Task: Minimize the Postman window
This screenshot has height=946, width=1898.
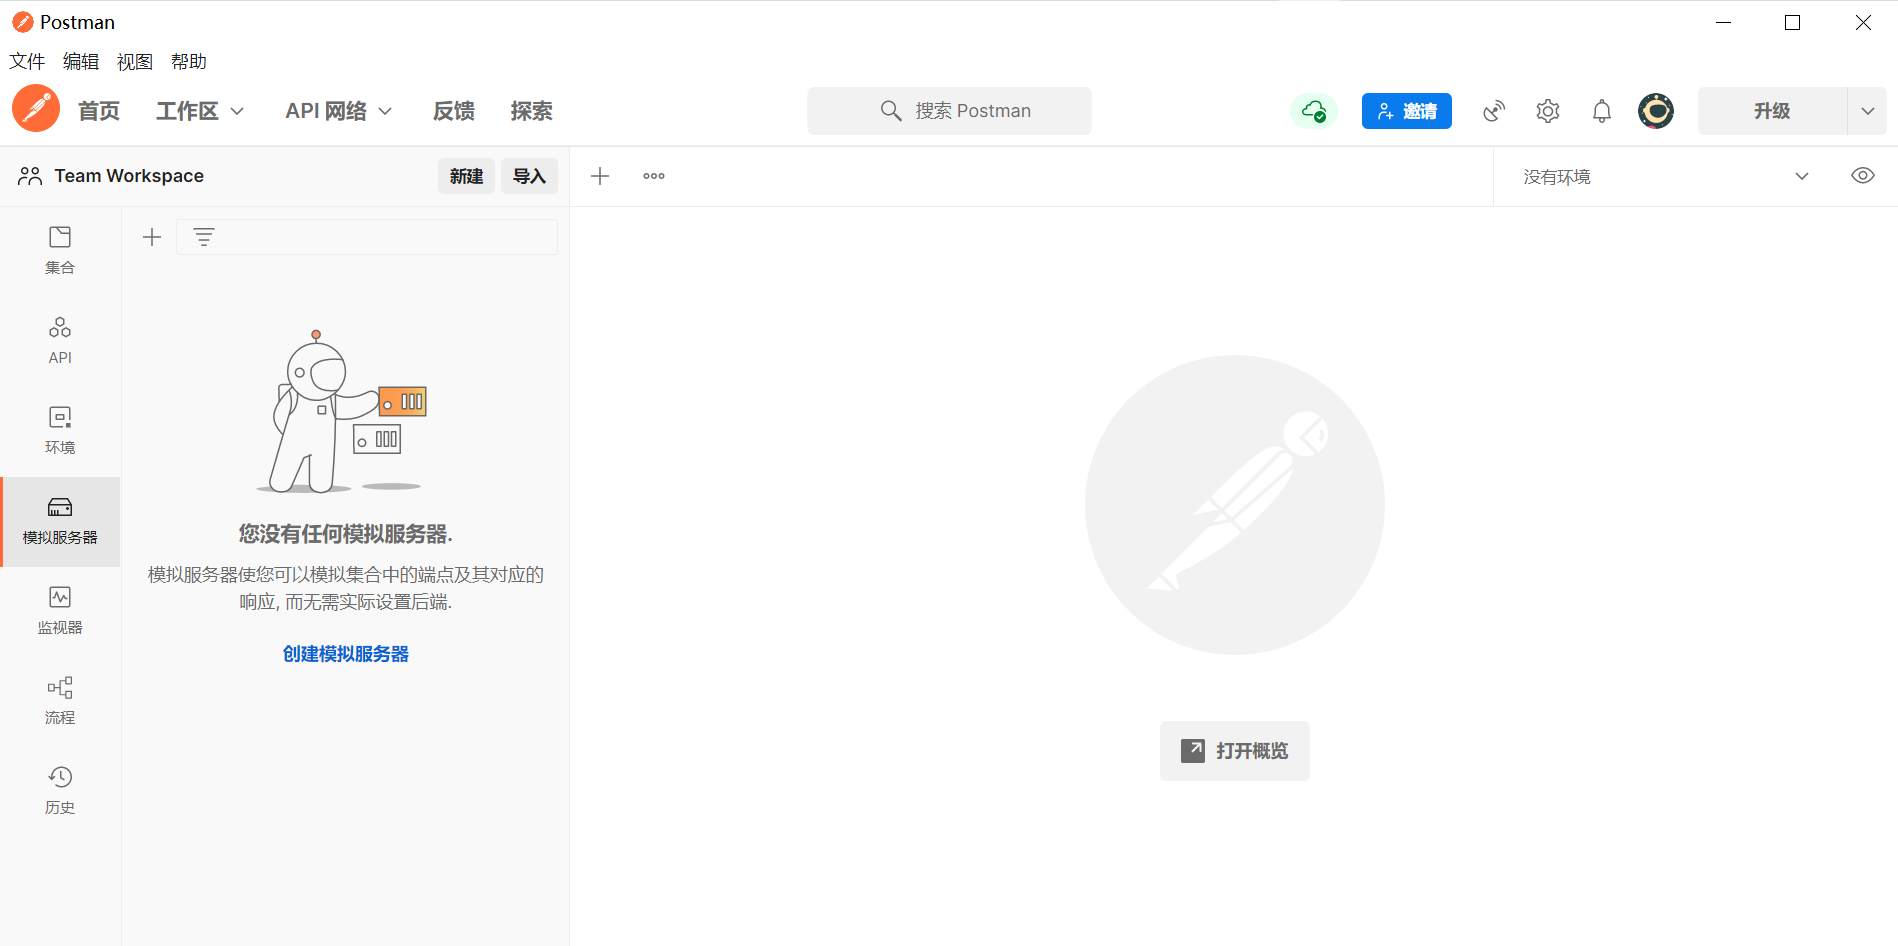Action: (x=1724, y=22)
